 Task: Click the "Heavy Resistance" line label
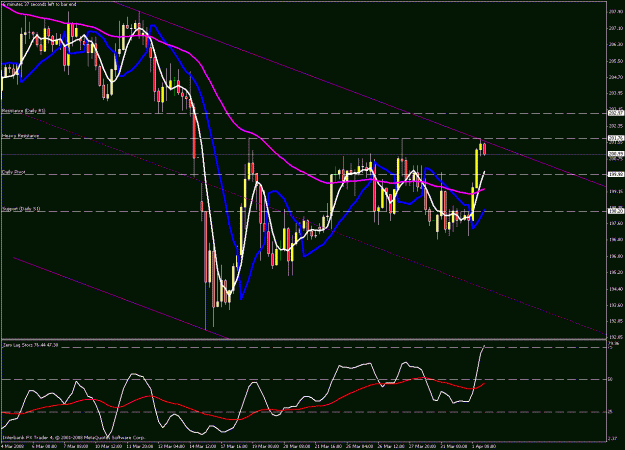[x=20, y=136]
